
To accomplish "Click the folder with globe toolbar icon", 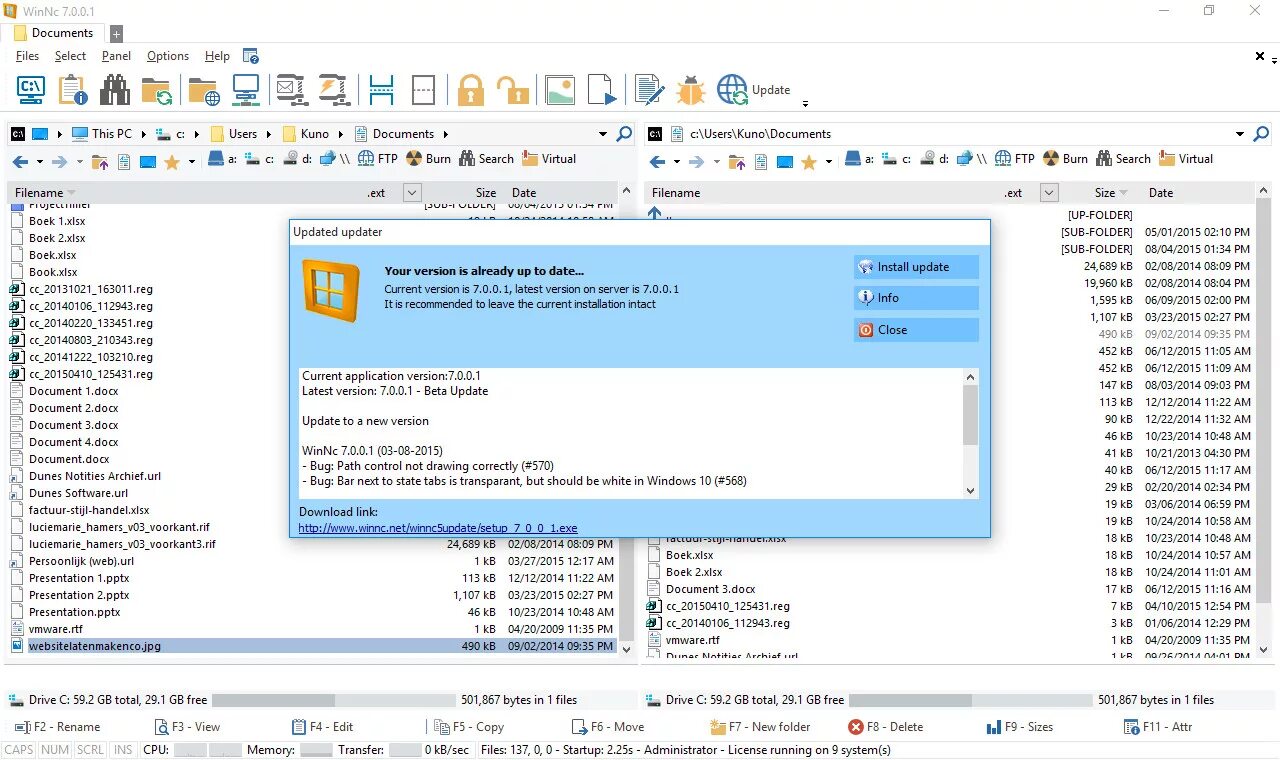I will tap(204, 91).
